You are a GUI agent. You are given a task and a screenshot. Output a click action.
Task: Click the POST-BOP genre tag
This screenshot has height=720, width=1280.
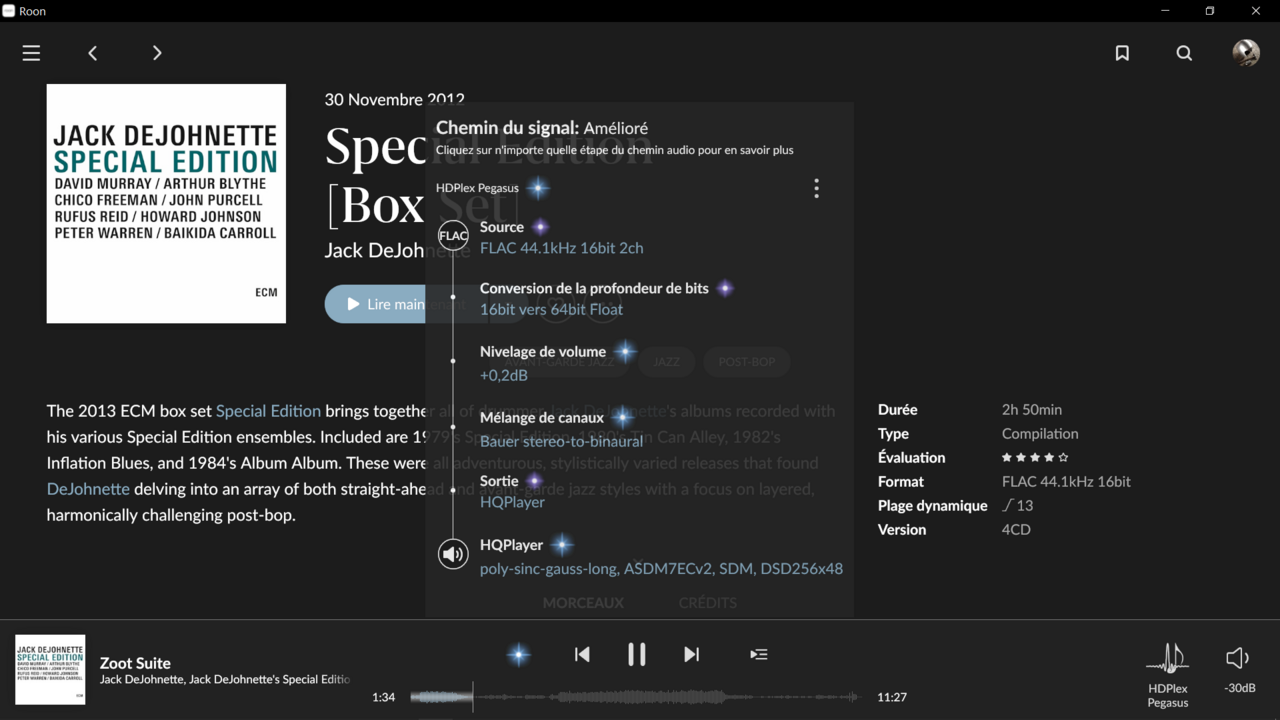[747, 362]
